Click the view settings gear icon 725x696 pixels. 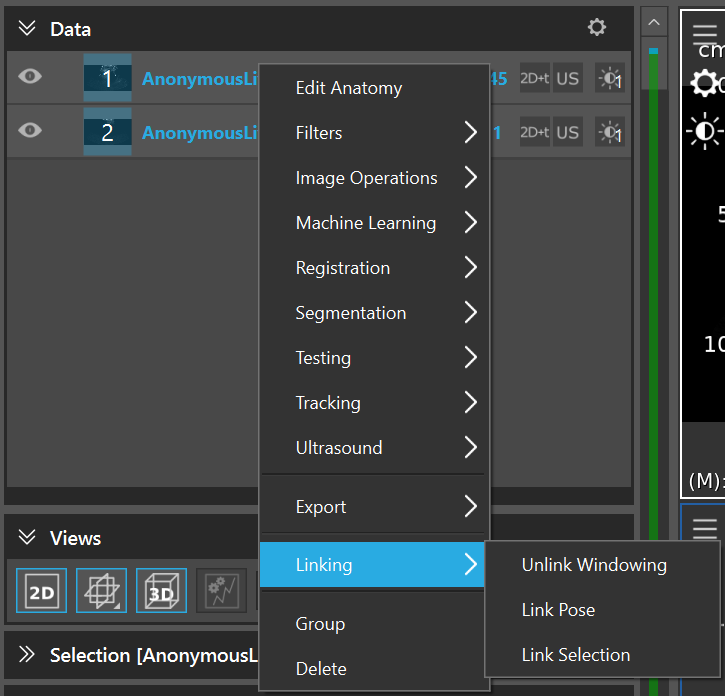coord(703,84)
